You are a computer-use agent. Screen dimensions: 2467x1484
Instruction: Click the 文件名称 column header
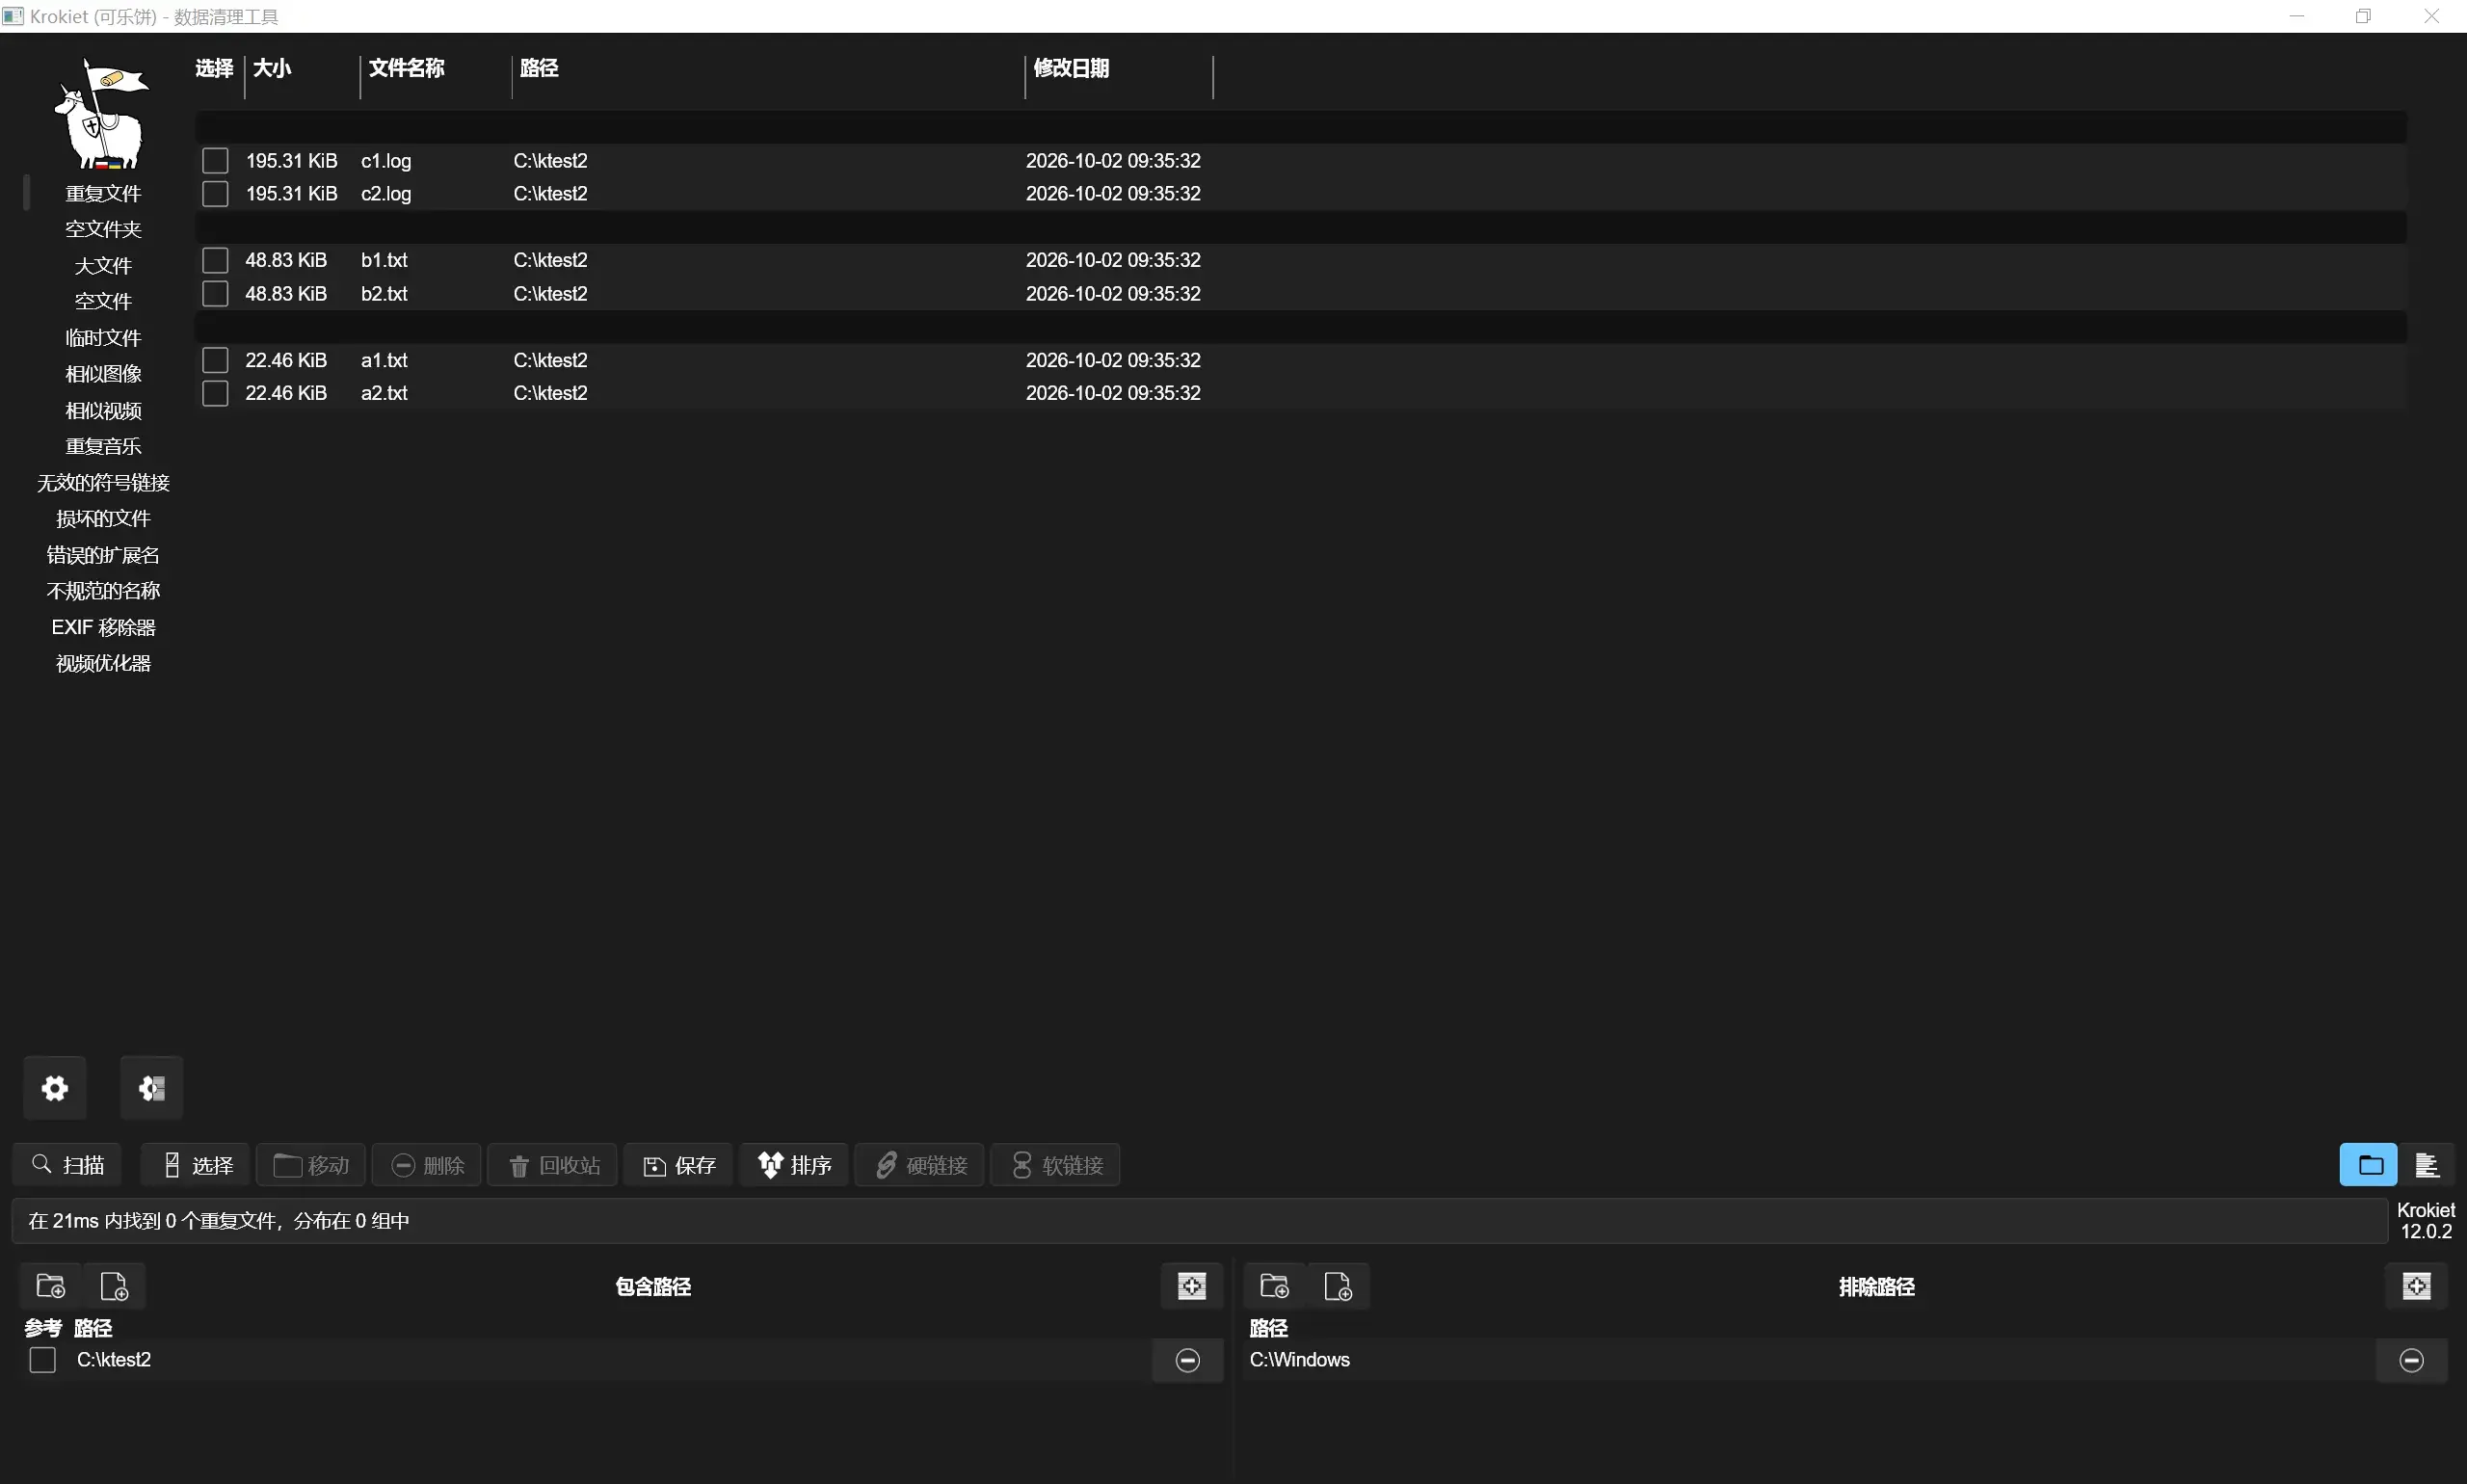(x=406, y=68)
